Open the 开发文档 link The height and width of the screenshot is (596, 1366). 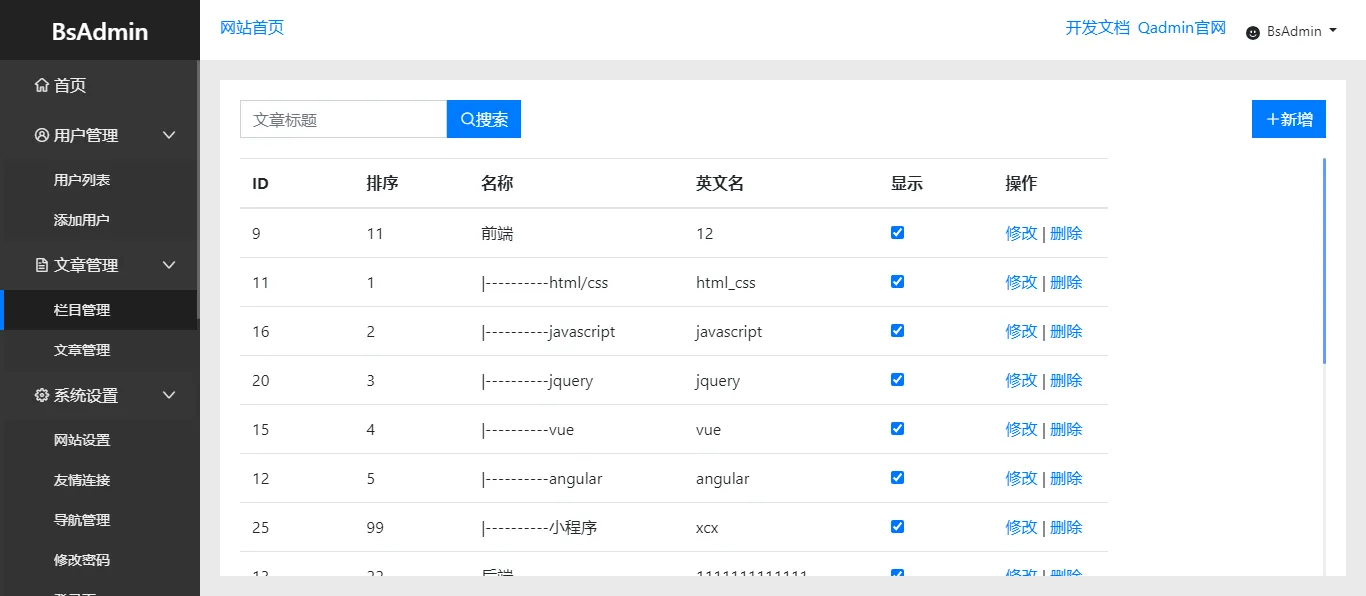tap(1097, 28)
